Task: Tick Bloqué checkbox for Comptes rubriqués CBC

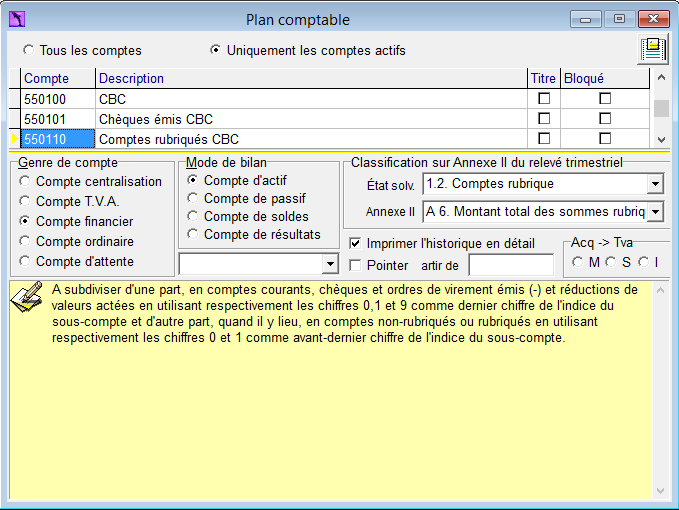Action: click(605, 139)
